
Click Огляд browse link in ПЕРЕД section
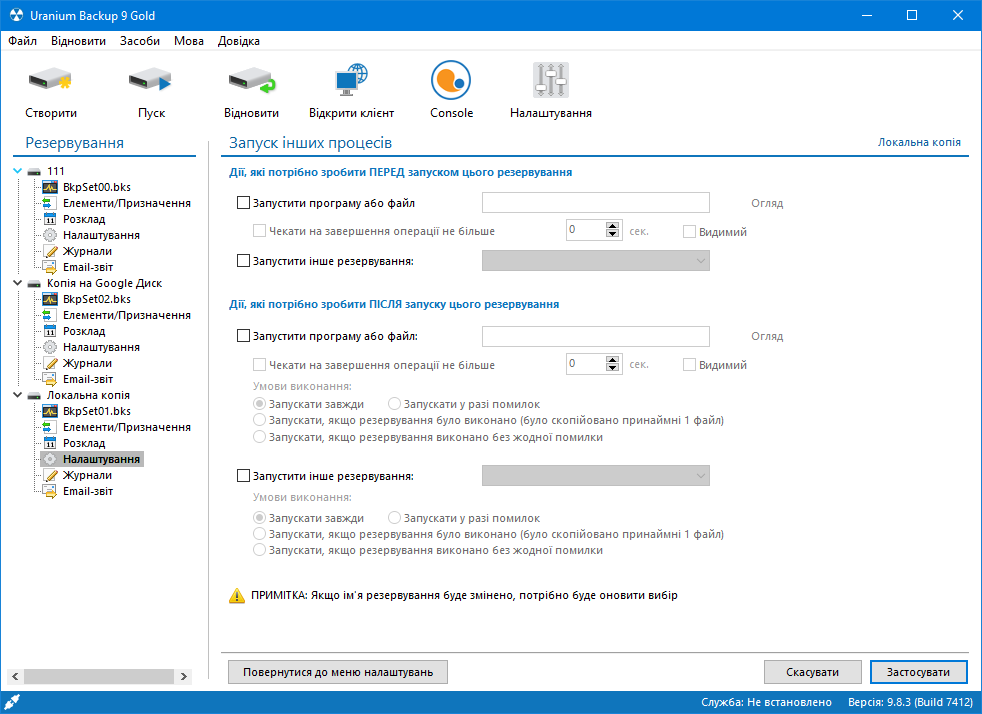[767, 203]
